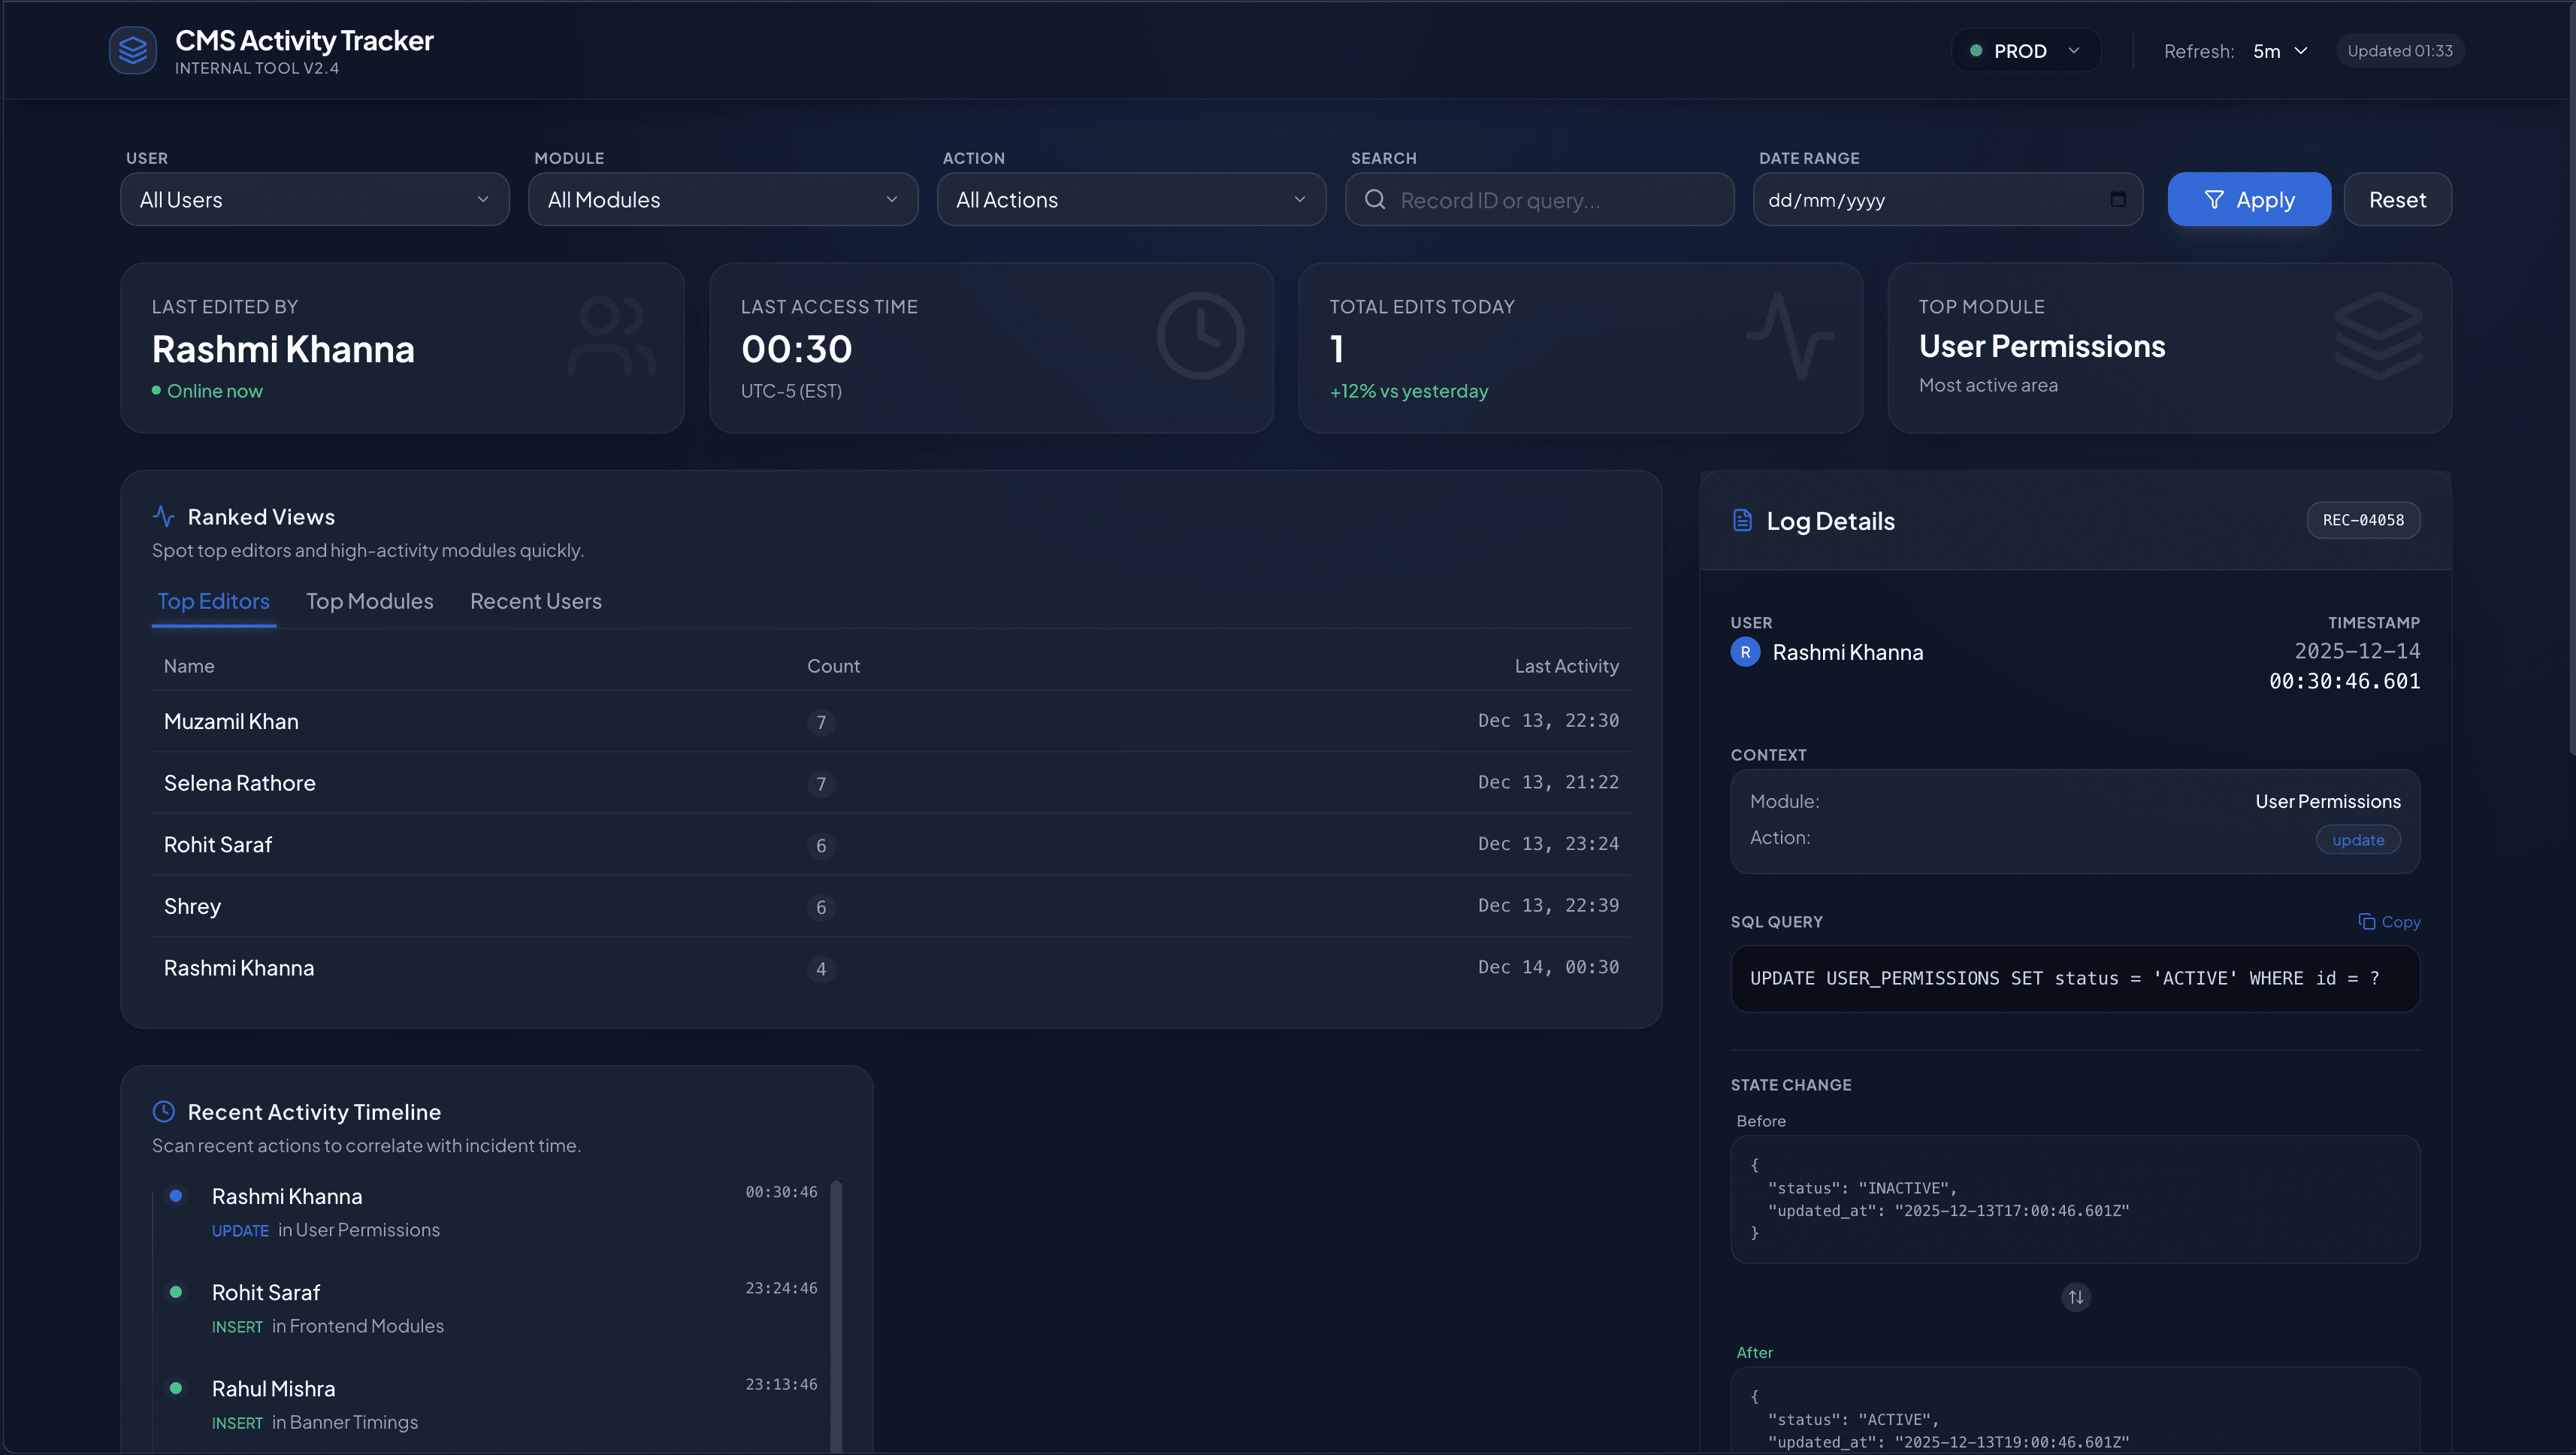Viewport: 2576px width, 1455px height.
Task: Click the Reset button
Action: [2396, 199]
